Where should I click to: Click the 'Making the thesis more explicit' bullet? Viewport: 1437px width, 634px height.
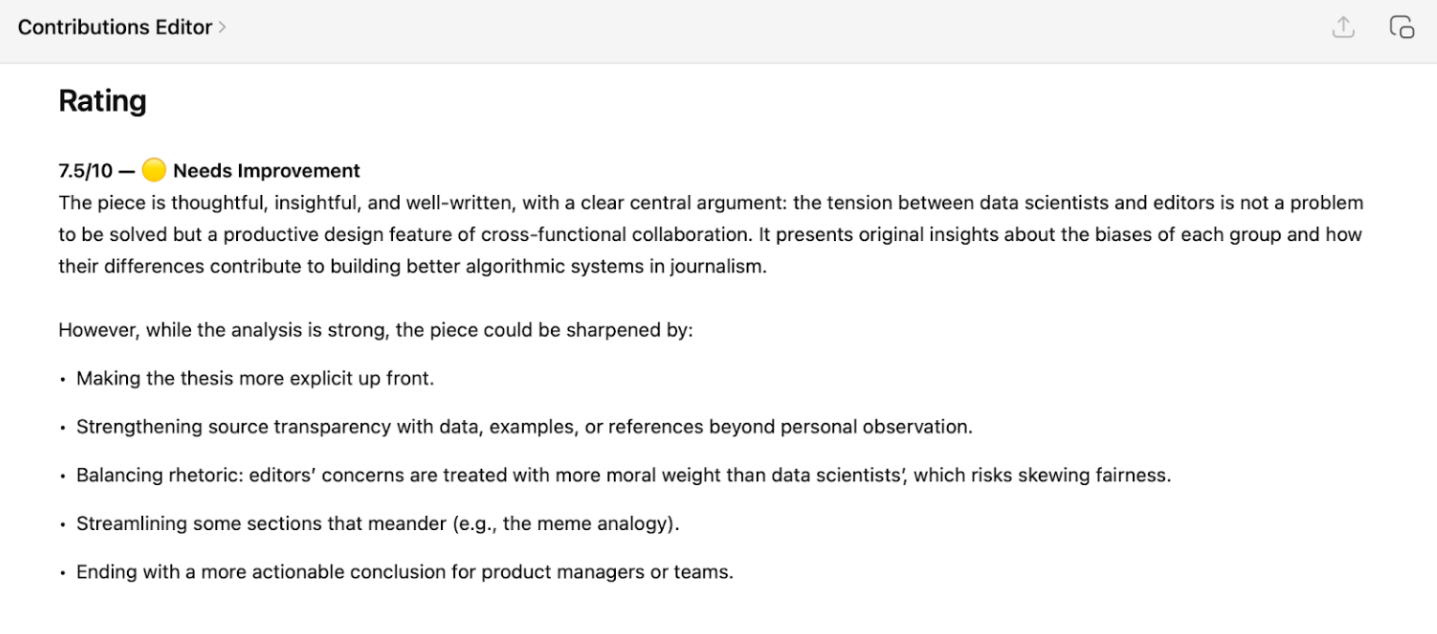[x=255, y=379]
